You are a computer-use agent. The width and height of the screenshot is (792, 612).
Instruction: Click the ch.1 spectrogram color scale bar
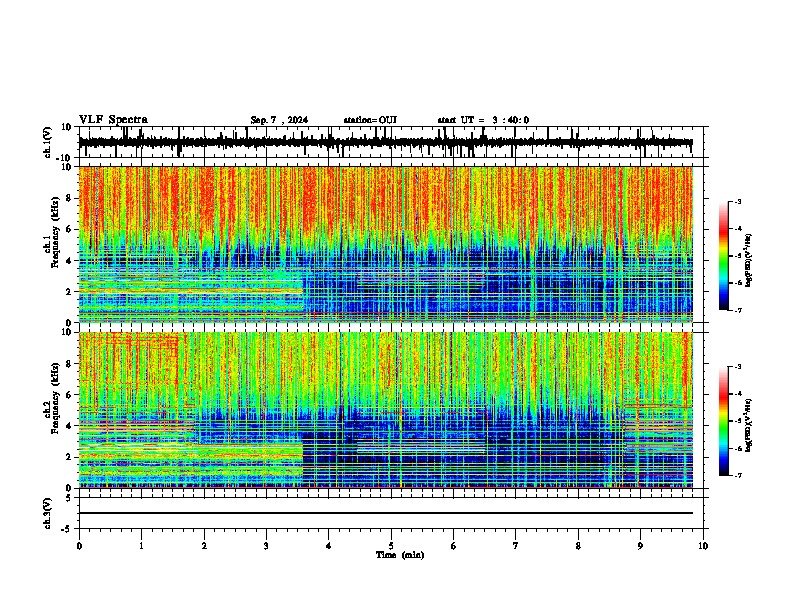pyautogui.click(x=724, y=256)
